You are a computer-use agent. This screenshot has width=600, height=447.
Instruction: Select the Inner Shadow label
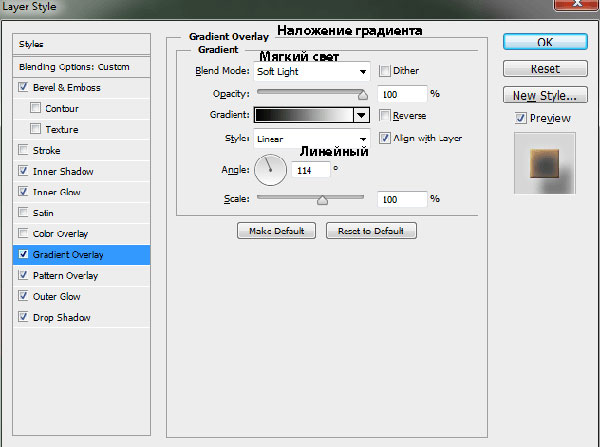(63, 171)
